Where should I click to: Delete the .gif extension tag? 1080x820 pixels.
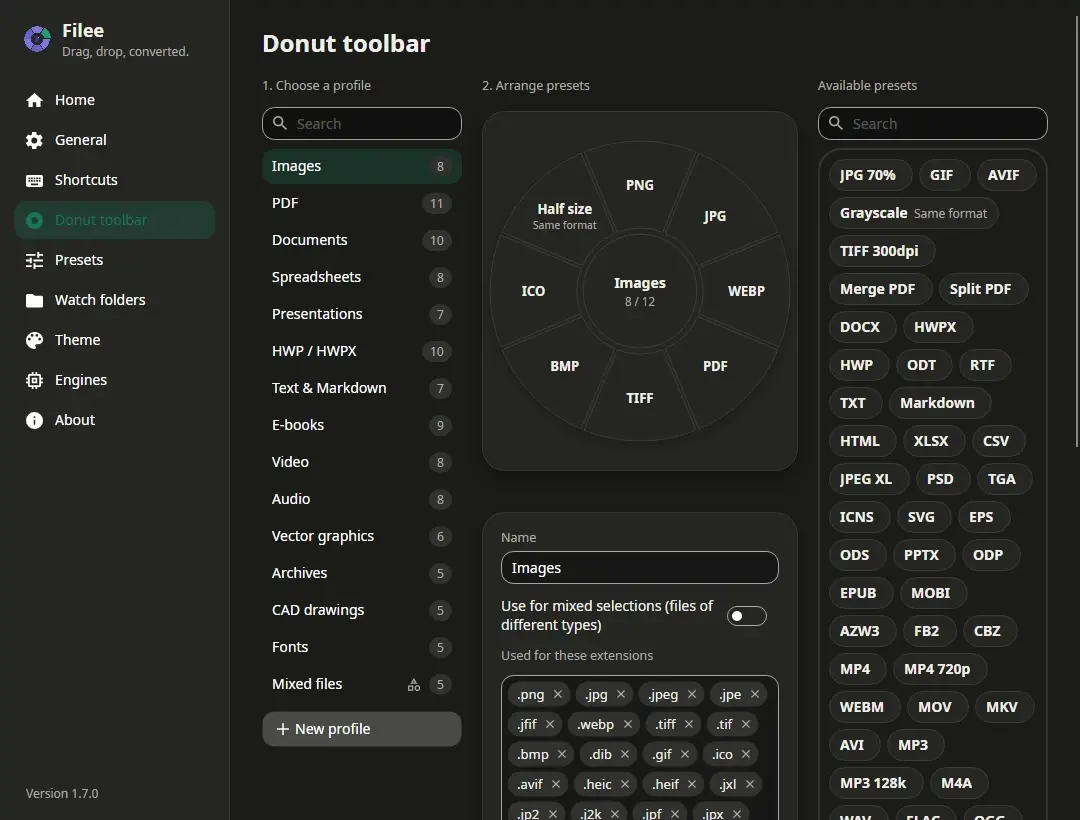coord(685,755)
